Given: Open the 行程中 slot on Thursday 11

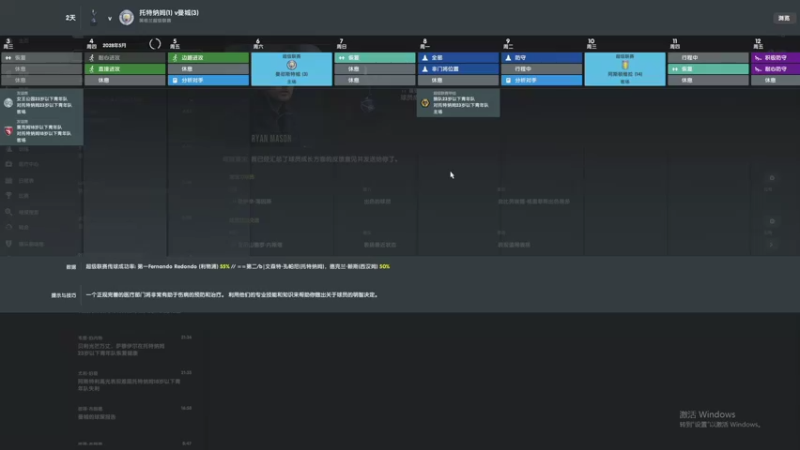Looking at the screenshot, I should pos(708,58).
